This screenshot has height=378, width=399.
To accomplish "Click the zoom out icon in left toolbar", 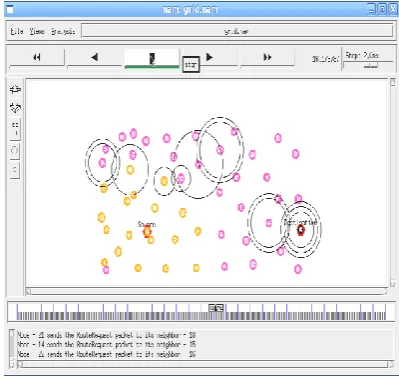I will (x=15, y=107).
